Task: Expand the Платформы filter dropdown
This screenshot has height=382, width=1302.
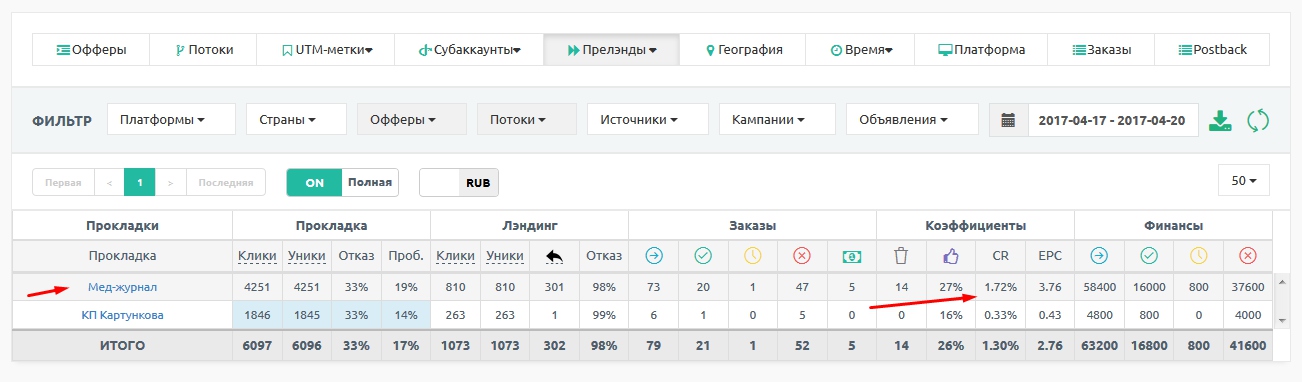Action: [x=171, y=120]
